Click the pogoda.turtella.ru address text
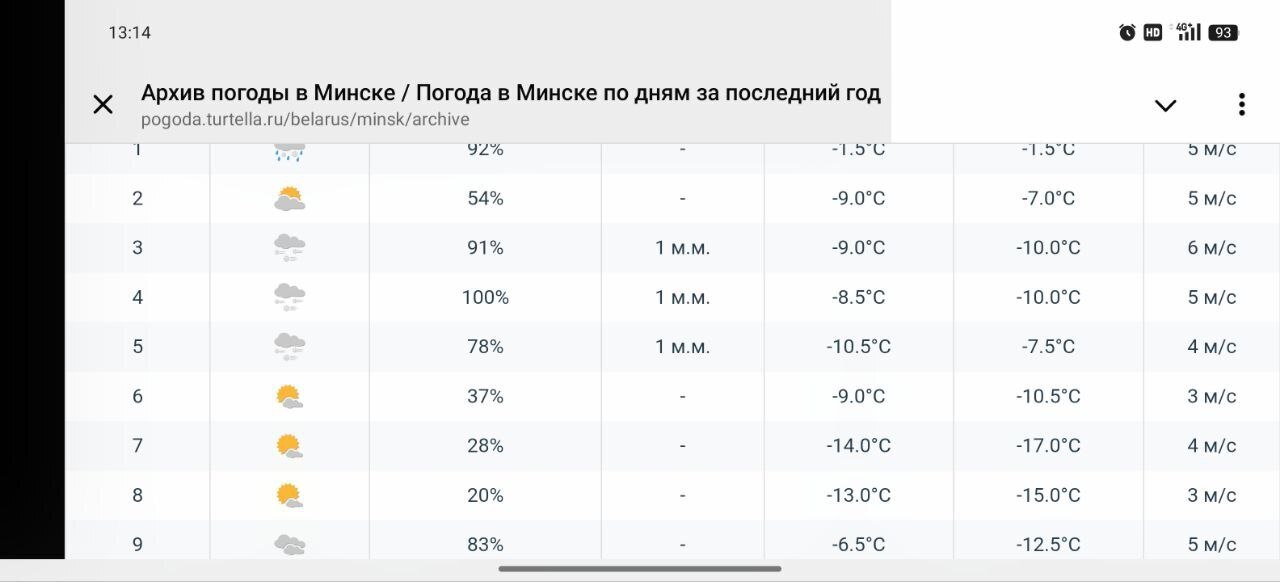Image resolution: width=1280 pixels, height=582 pixels. click(x=305, y=120)
